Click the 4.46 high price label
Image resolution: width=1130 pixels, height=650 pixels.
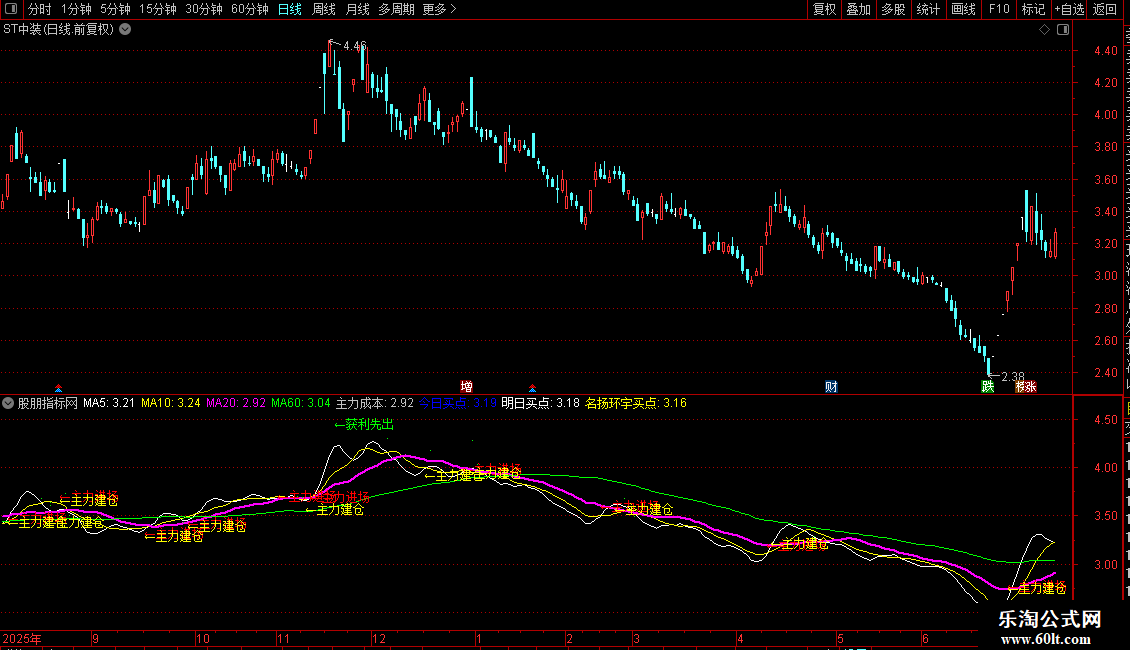click(x=355, y=46)
